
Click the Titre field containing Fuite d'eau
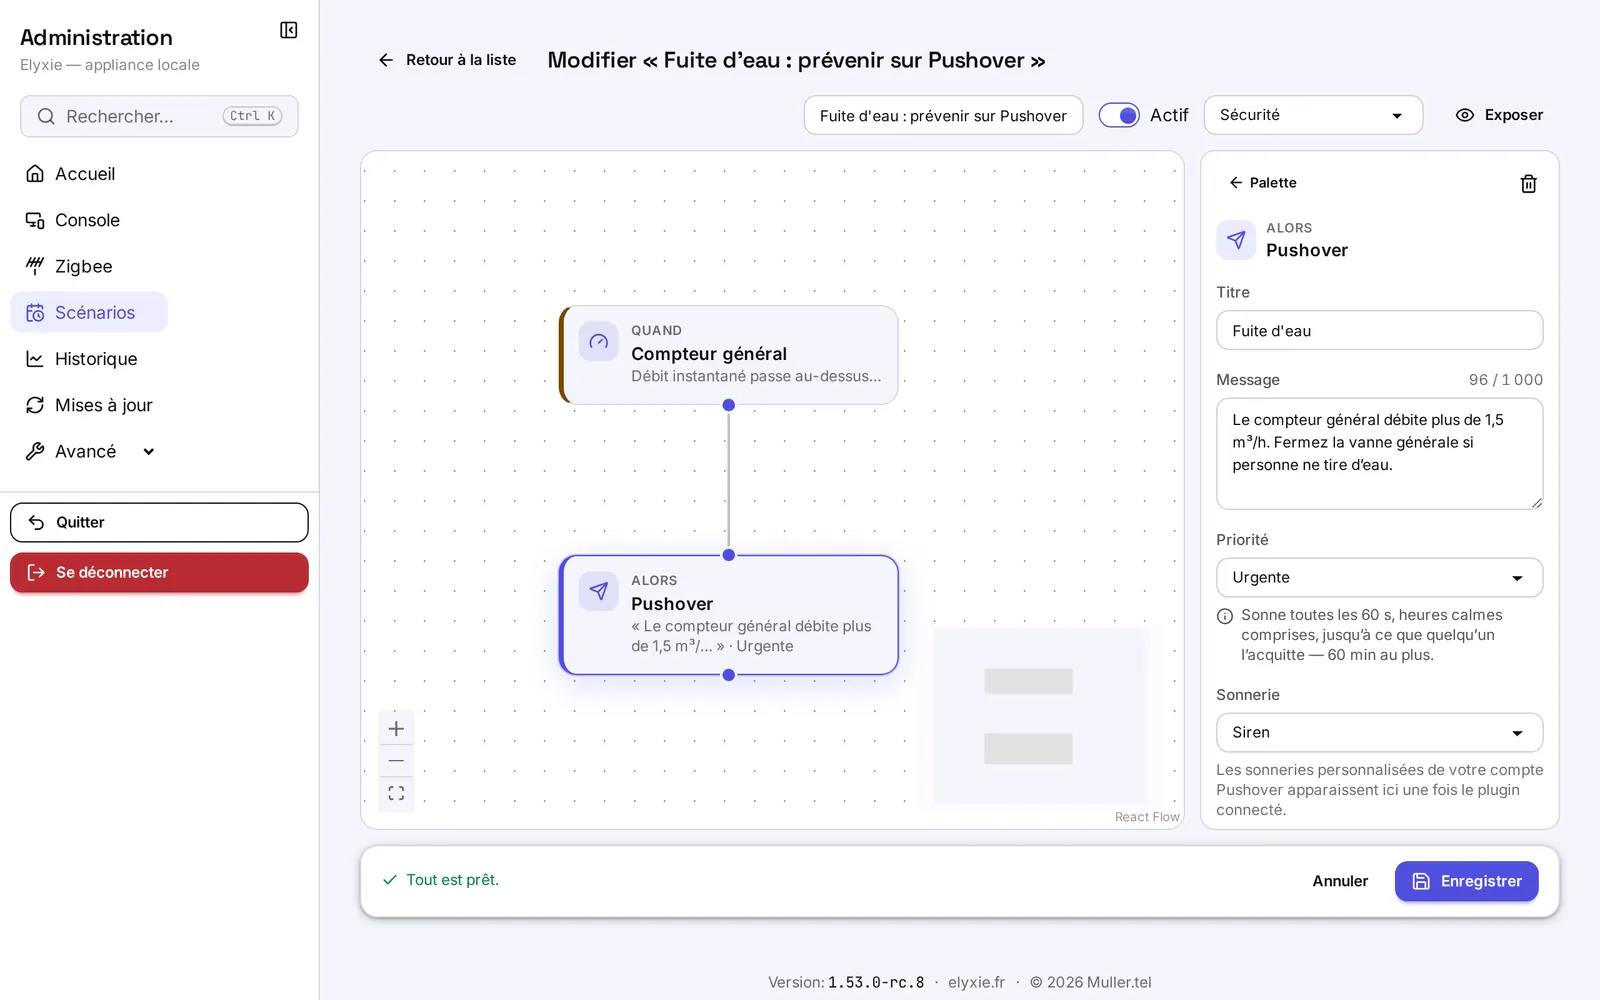1379,330
